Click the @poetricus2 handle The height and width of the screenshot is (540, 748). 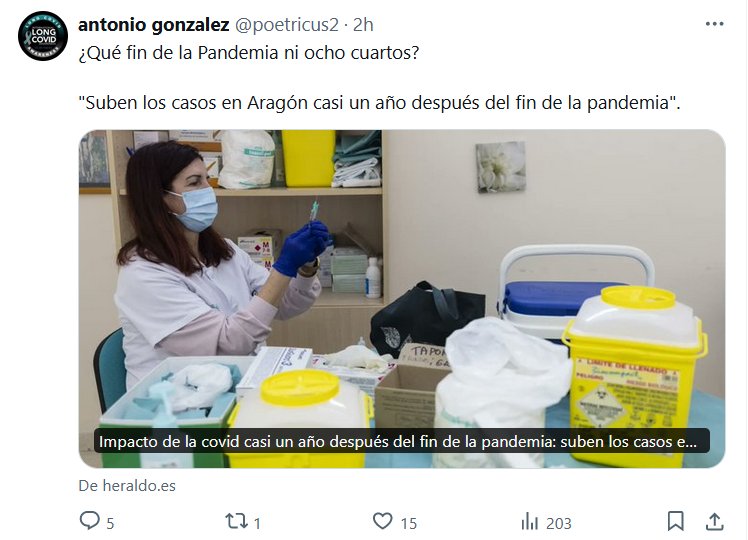click(286, 25)
